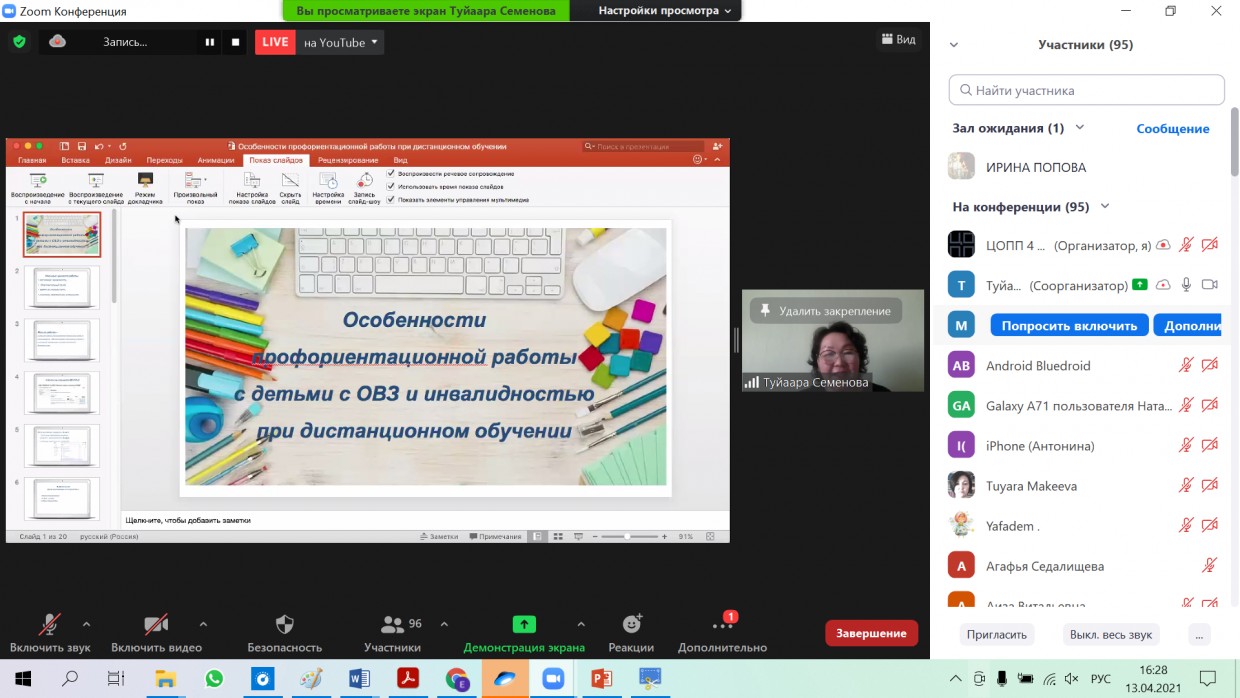Click the More (Дополнительно) dots icon

coord(722,626)
